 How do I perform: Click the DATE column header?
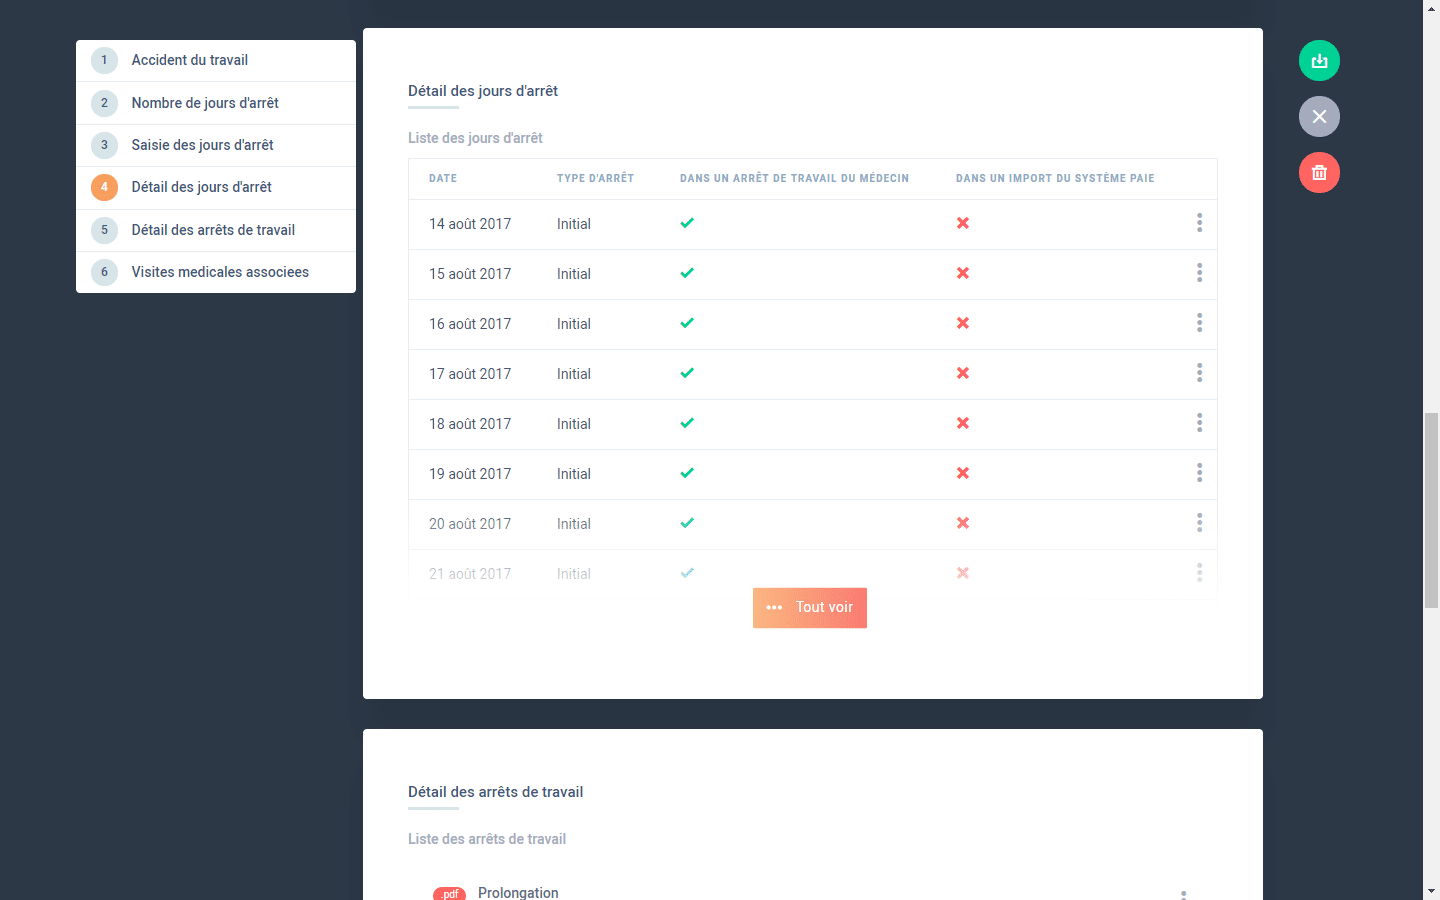tap(443, 178)
